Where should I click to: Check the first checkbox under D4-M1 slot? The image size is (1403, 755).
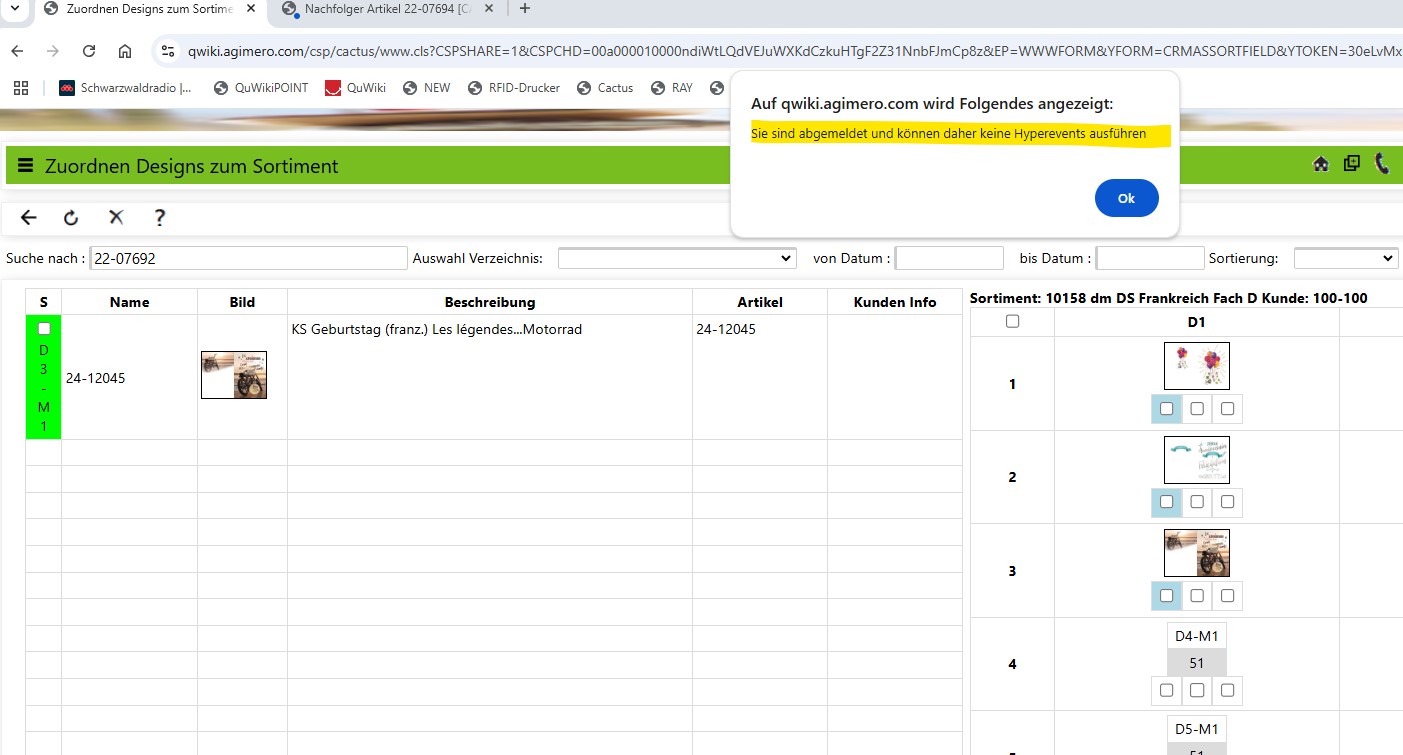pyautogui.click(x=1166, y=690)
